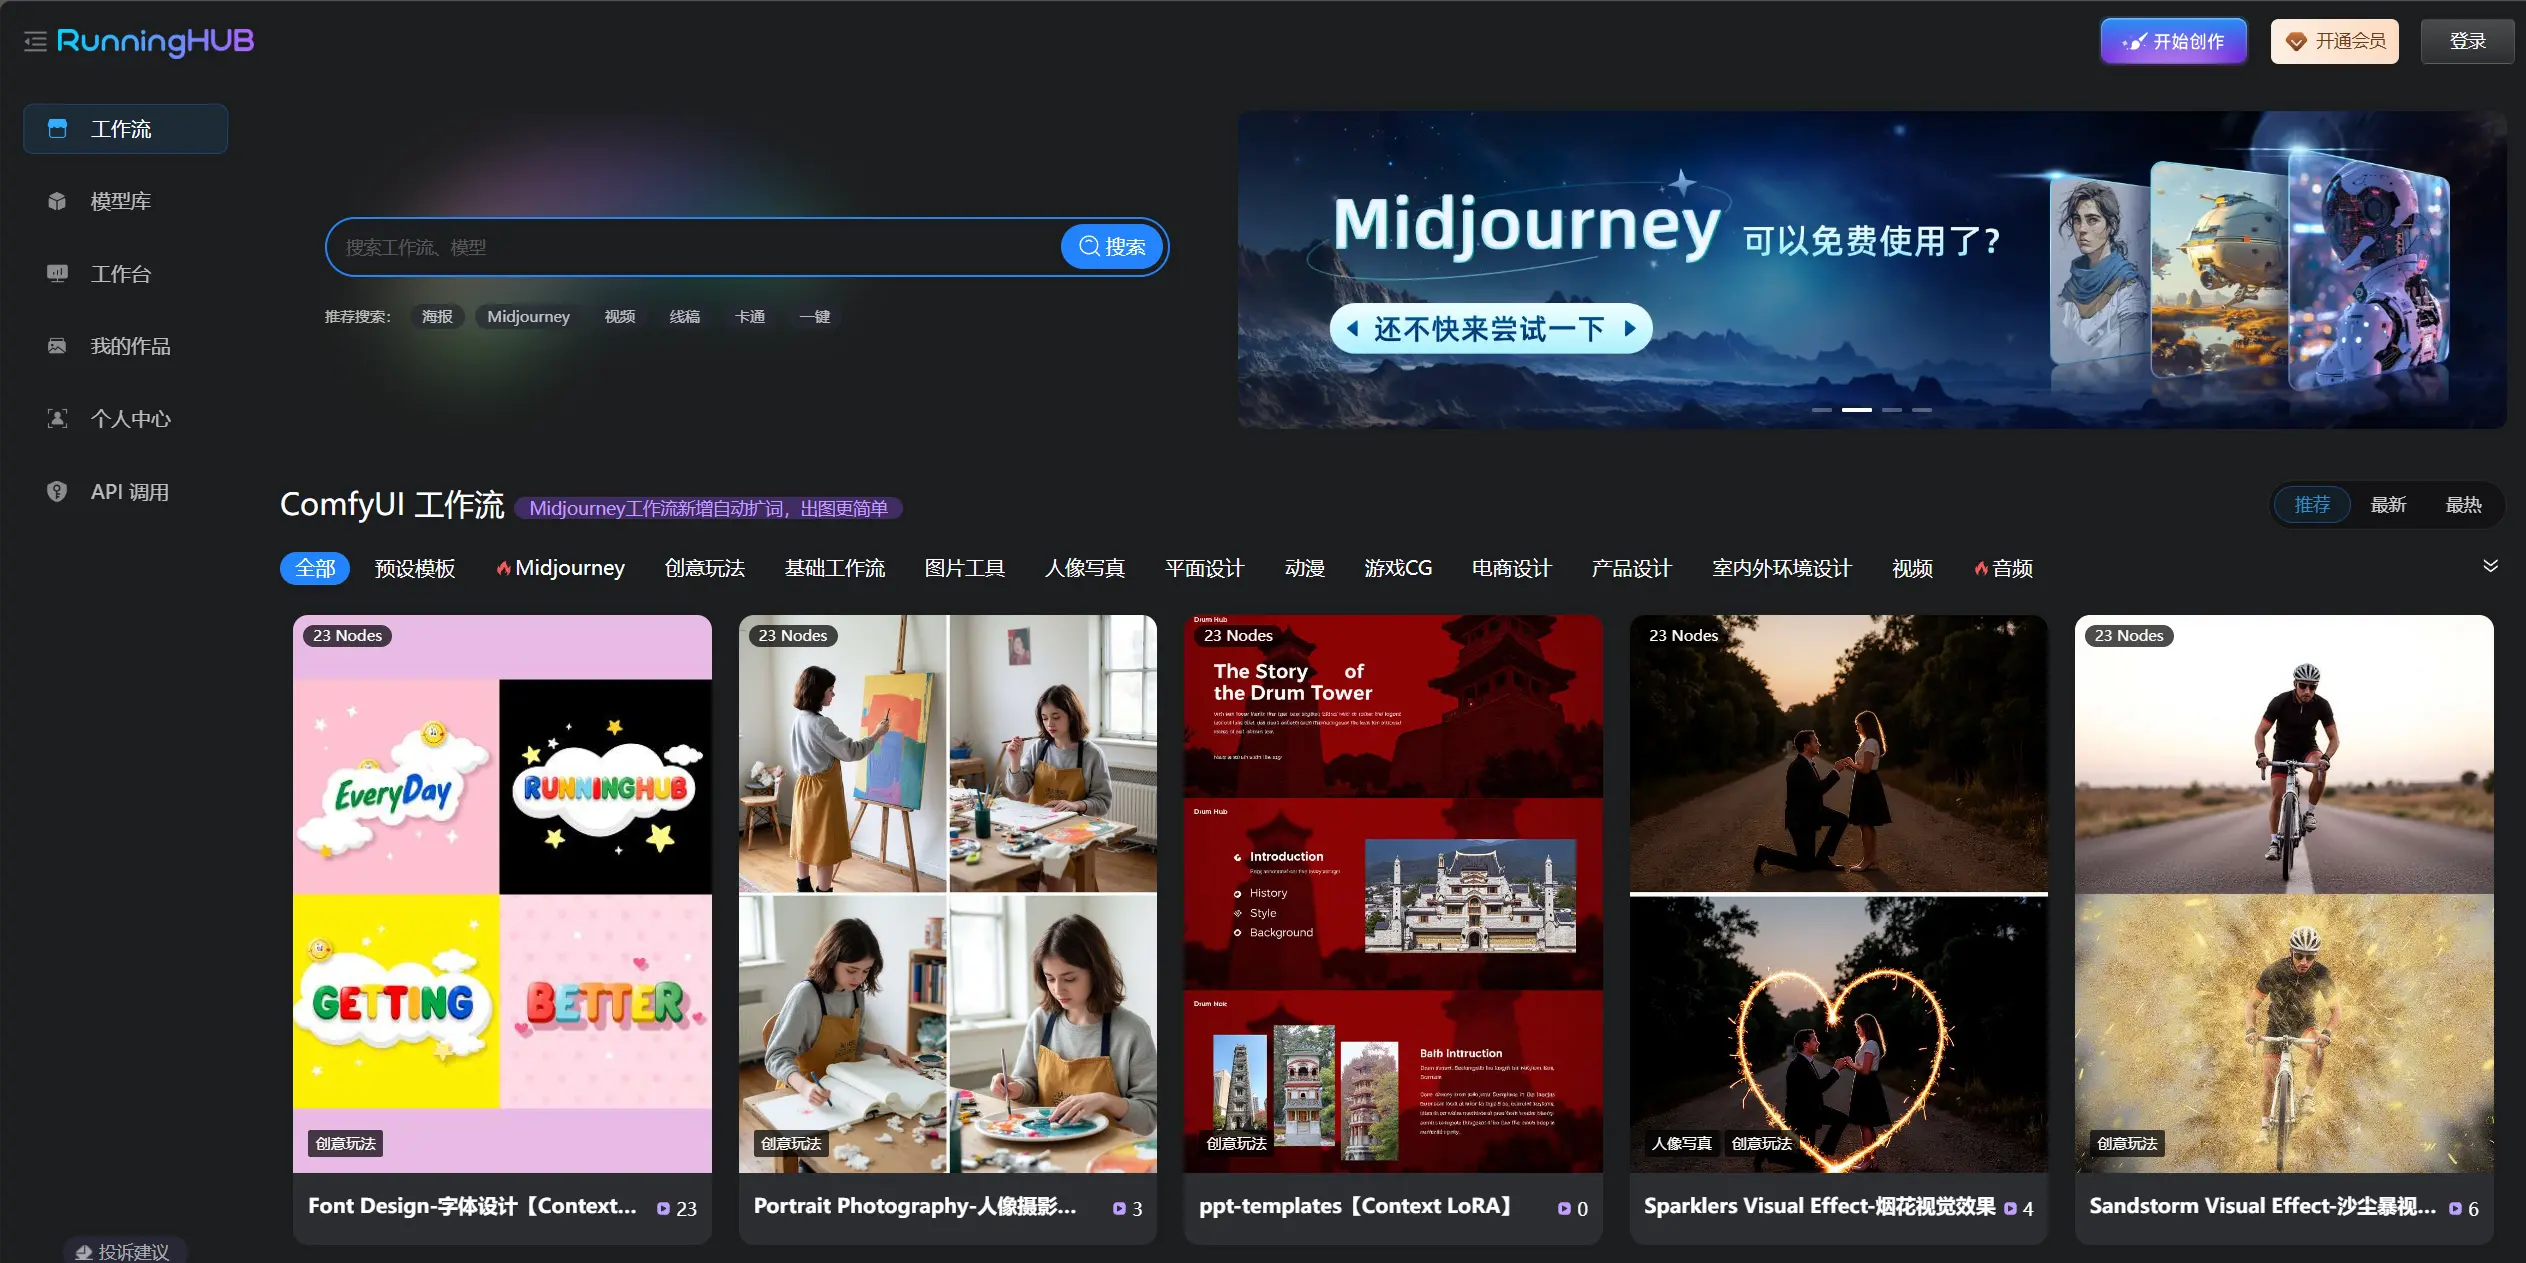
Task: Collapse the sidebar with the hamburger menu icon
Action: 35,42
